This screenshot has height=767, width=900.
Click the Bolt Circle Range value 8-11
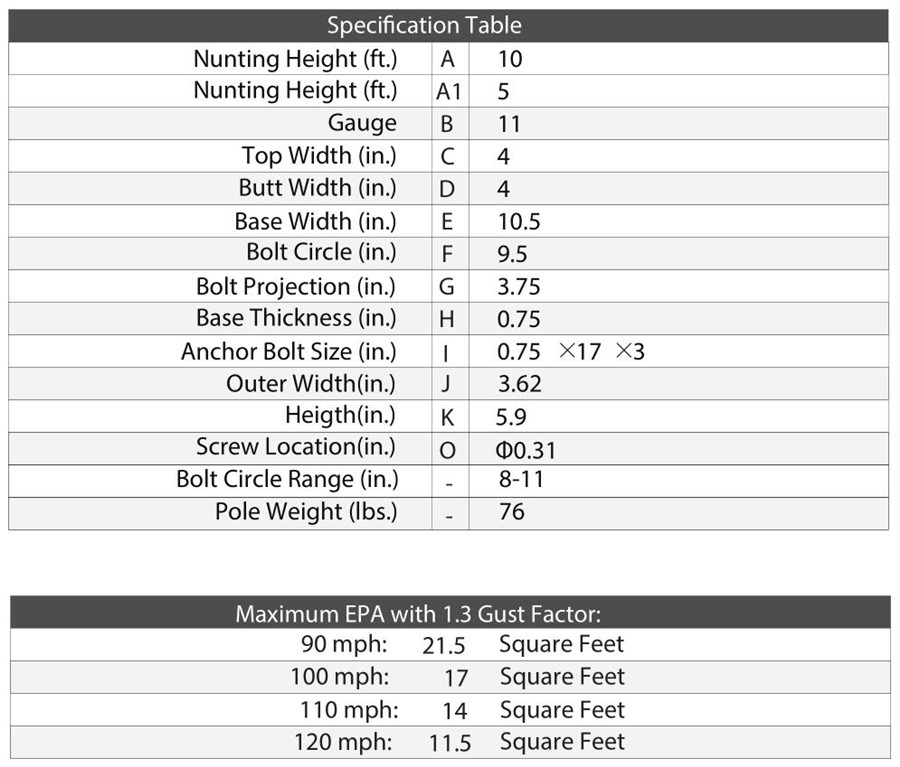[521, 480]
